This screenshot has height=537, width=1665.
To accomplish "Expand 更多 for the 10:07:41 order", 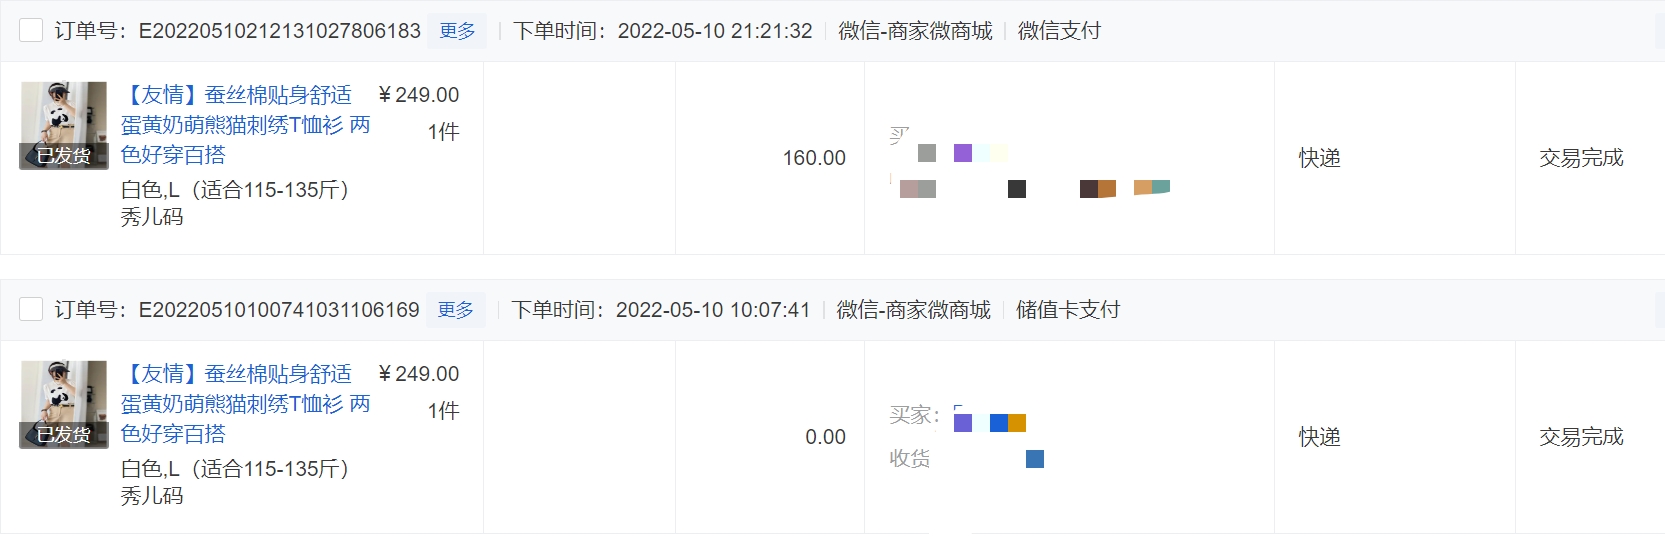I will [455, 310].
